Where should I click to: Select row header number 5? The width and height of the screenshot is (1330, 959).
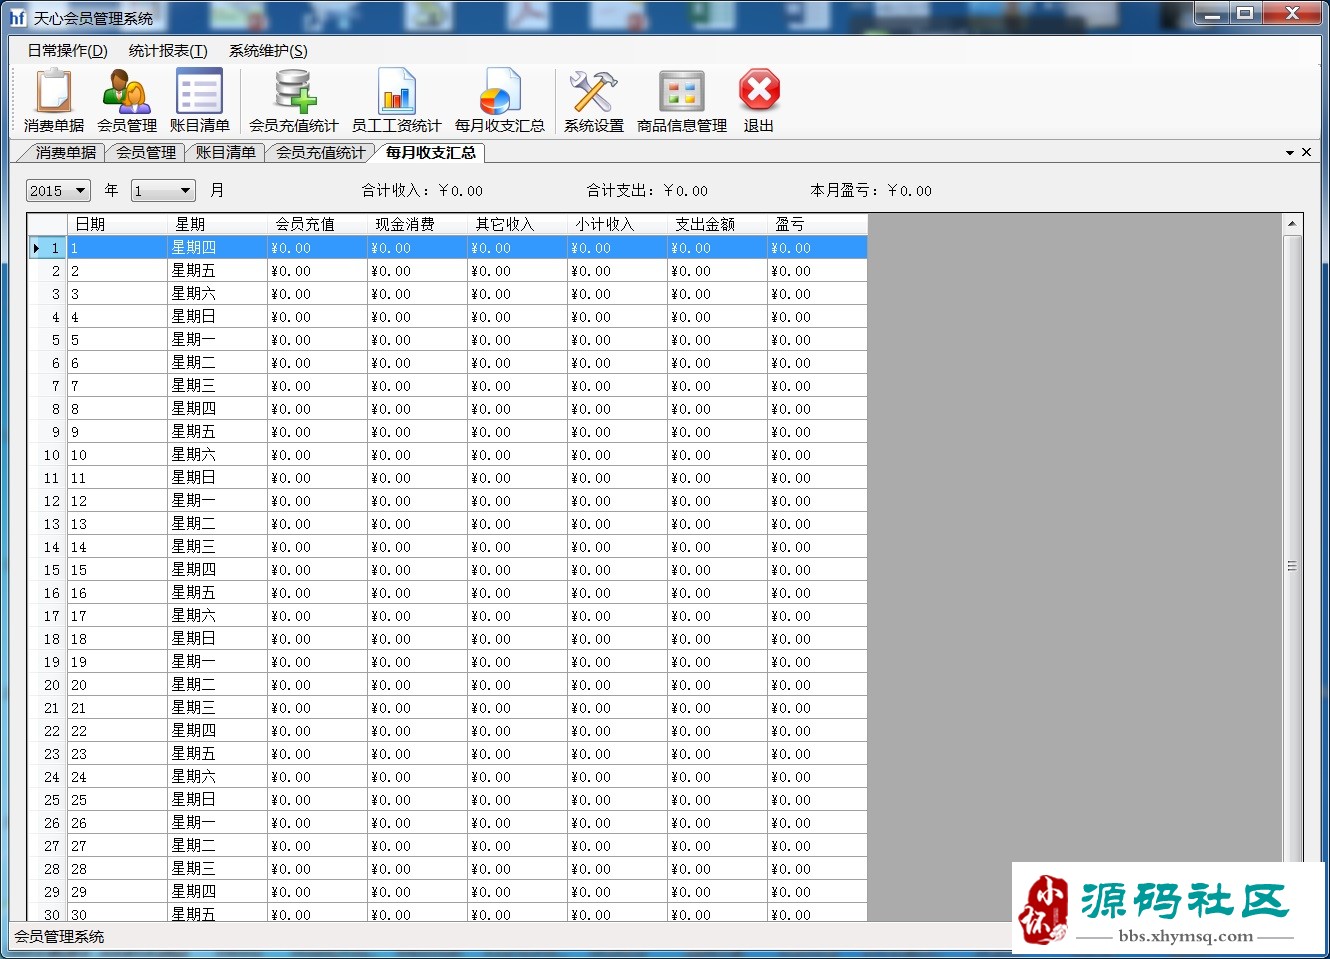pos(47,340)
